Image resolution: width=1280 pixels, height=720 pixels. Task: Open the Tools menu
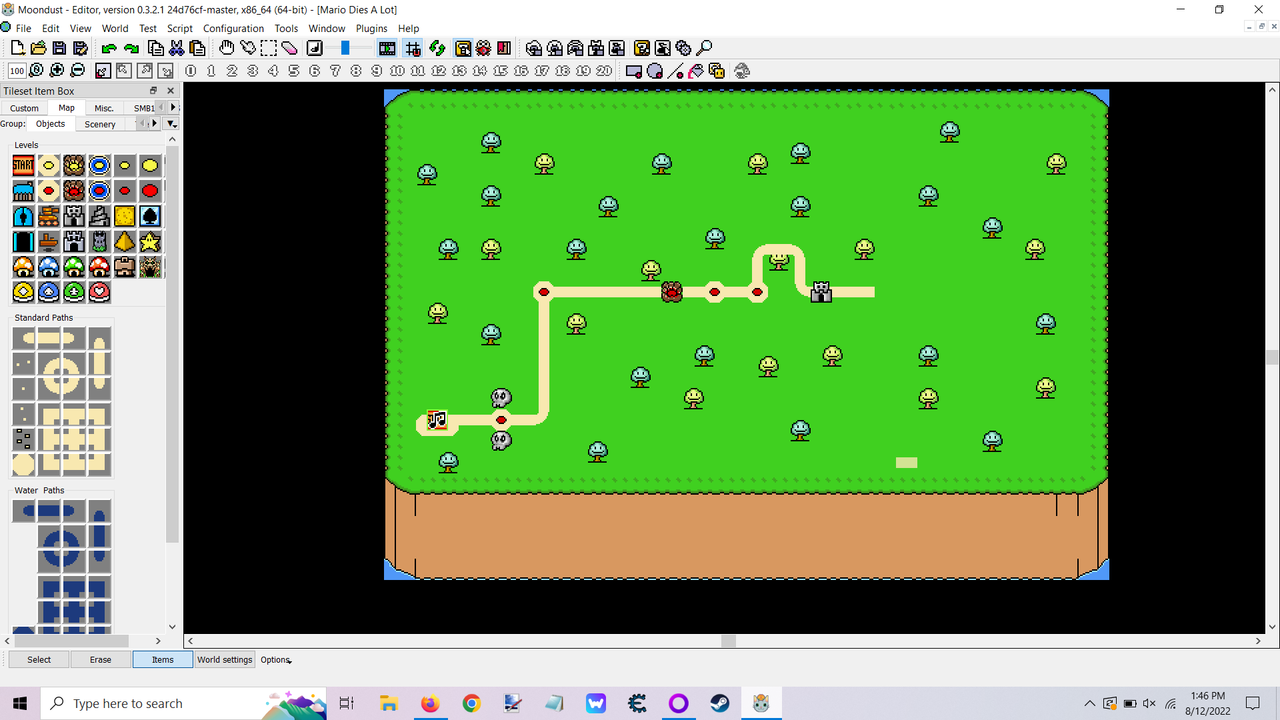(286, 28)
